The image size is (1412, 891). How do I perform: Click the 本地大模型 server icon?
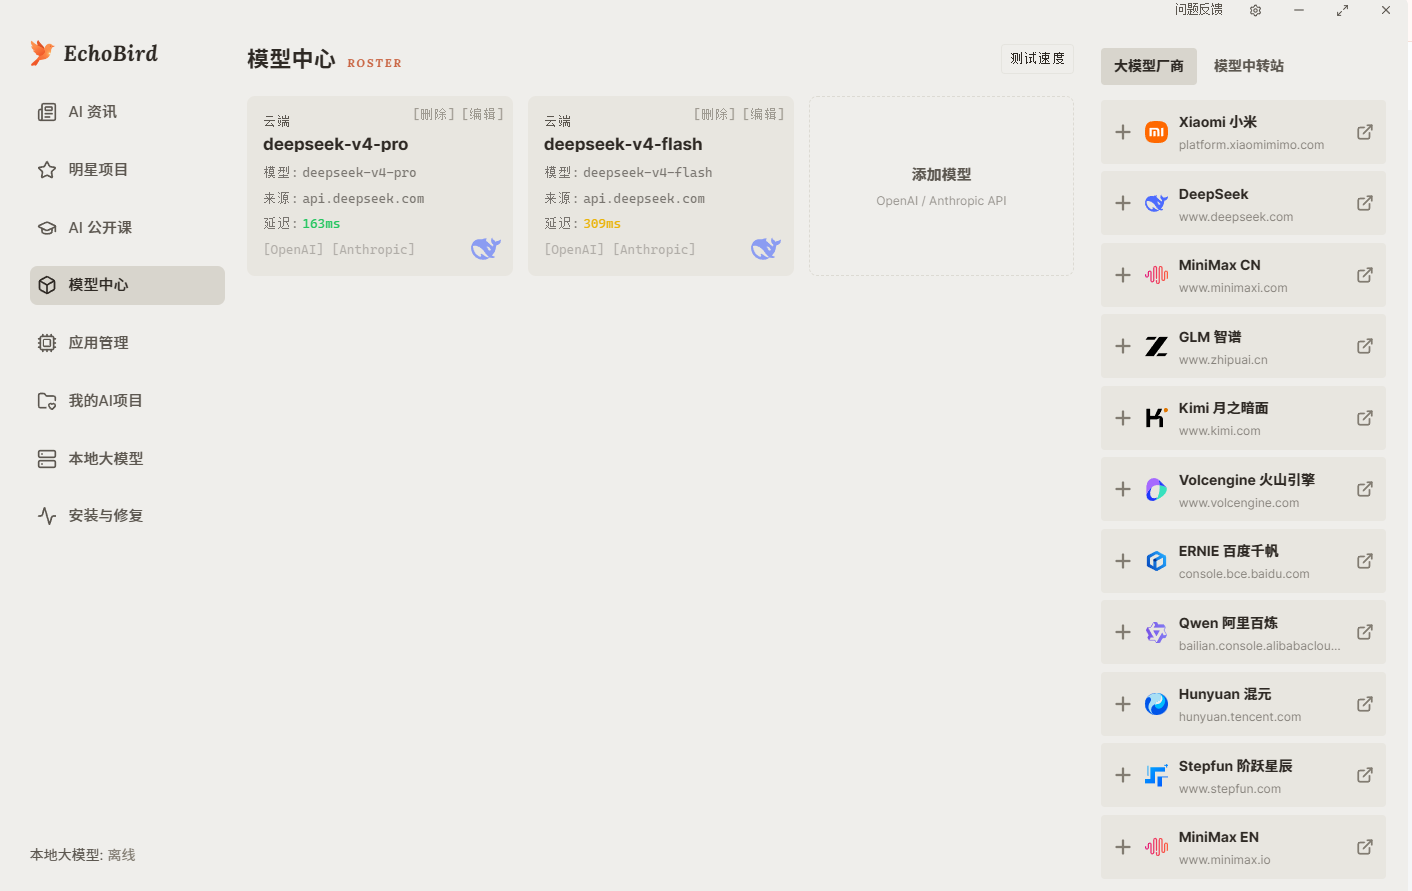click(x=47, y=459)
